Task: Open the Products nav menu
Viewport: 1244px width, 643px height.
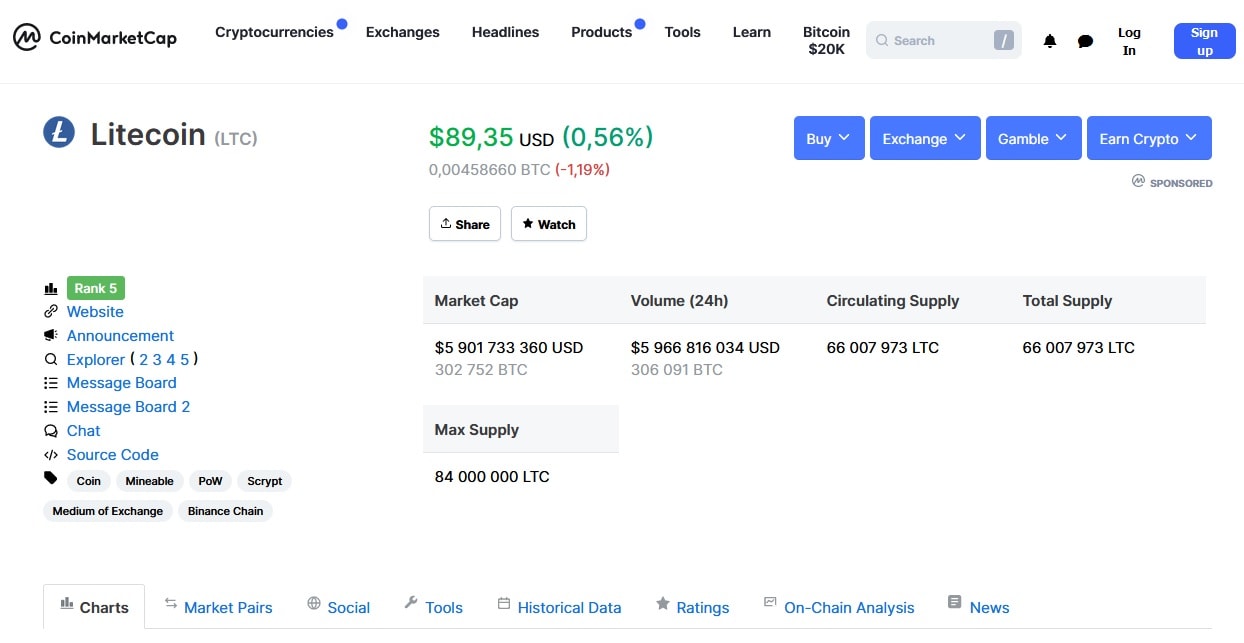Action: click(x=601, y=32)
